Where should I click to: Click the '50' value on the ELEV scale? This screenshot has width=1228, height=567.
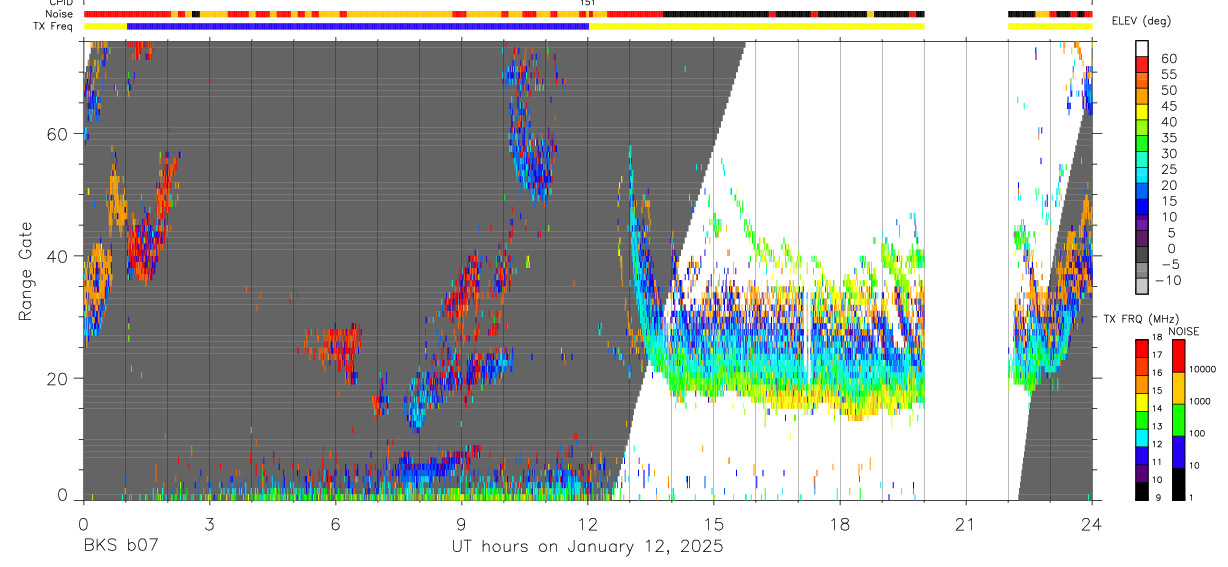pos(1169,90)
